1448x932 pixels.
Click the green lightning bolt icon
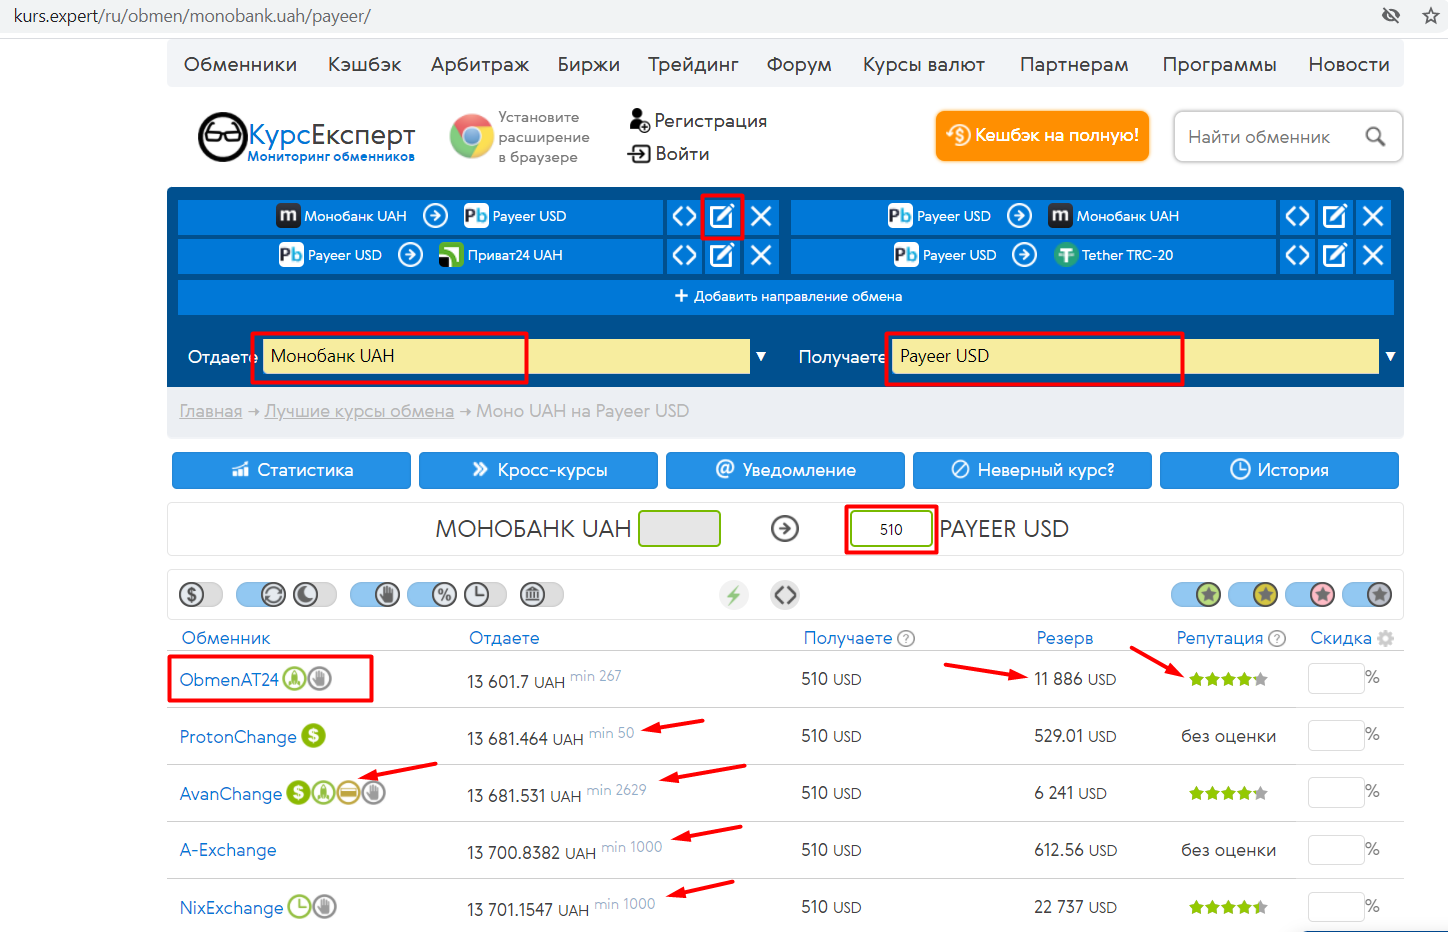tap(734, 595)
